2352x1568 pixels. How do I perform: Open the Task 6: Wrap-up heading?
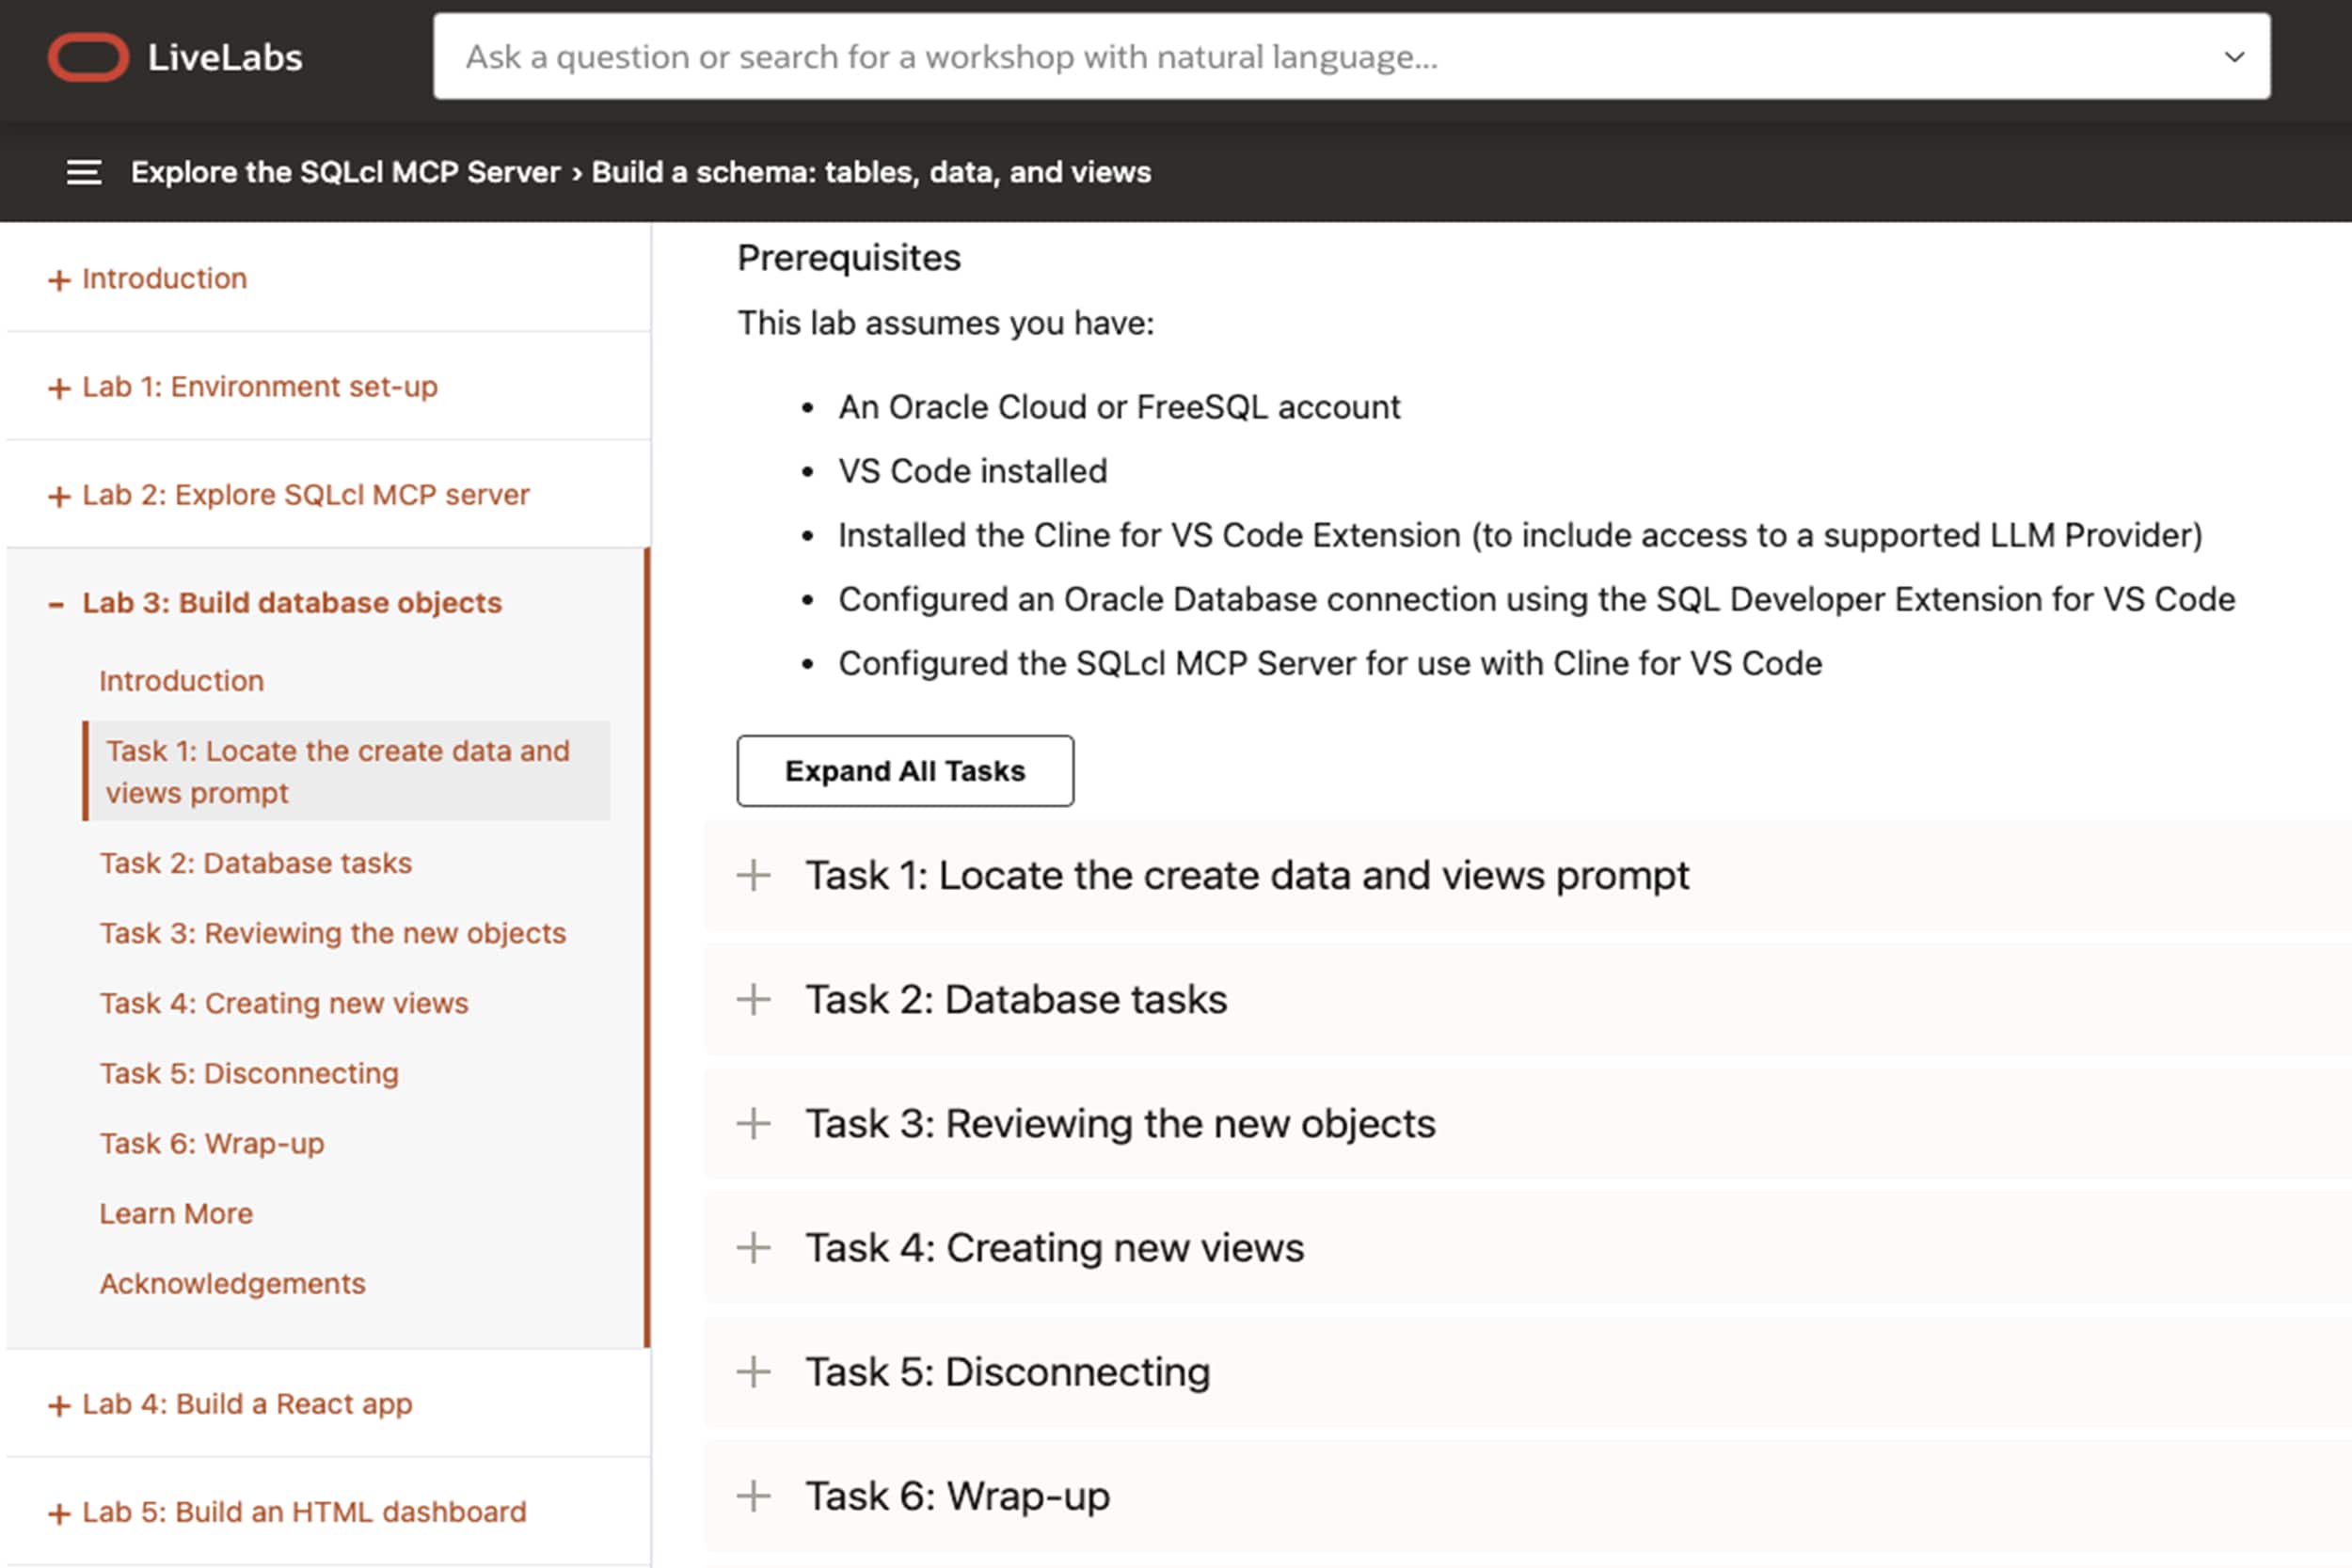958,1496
